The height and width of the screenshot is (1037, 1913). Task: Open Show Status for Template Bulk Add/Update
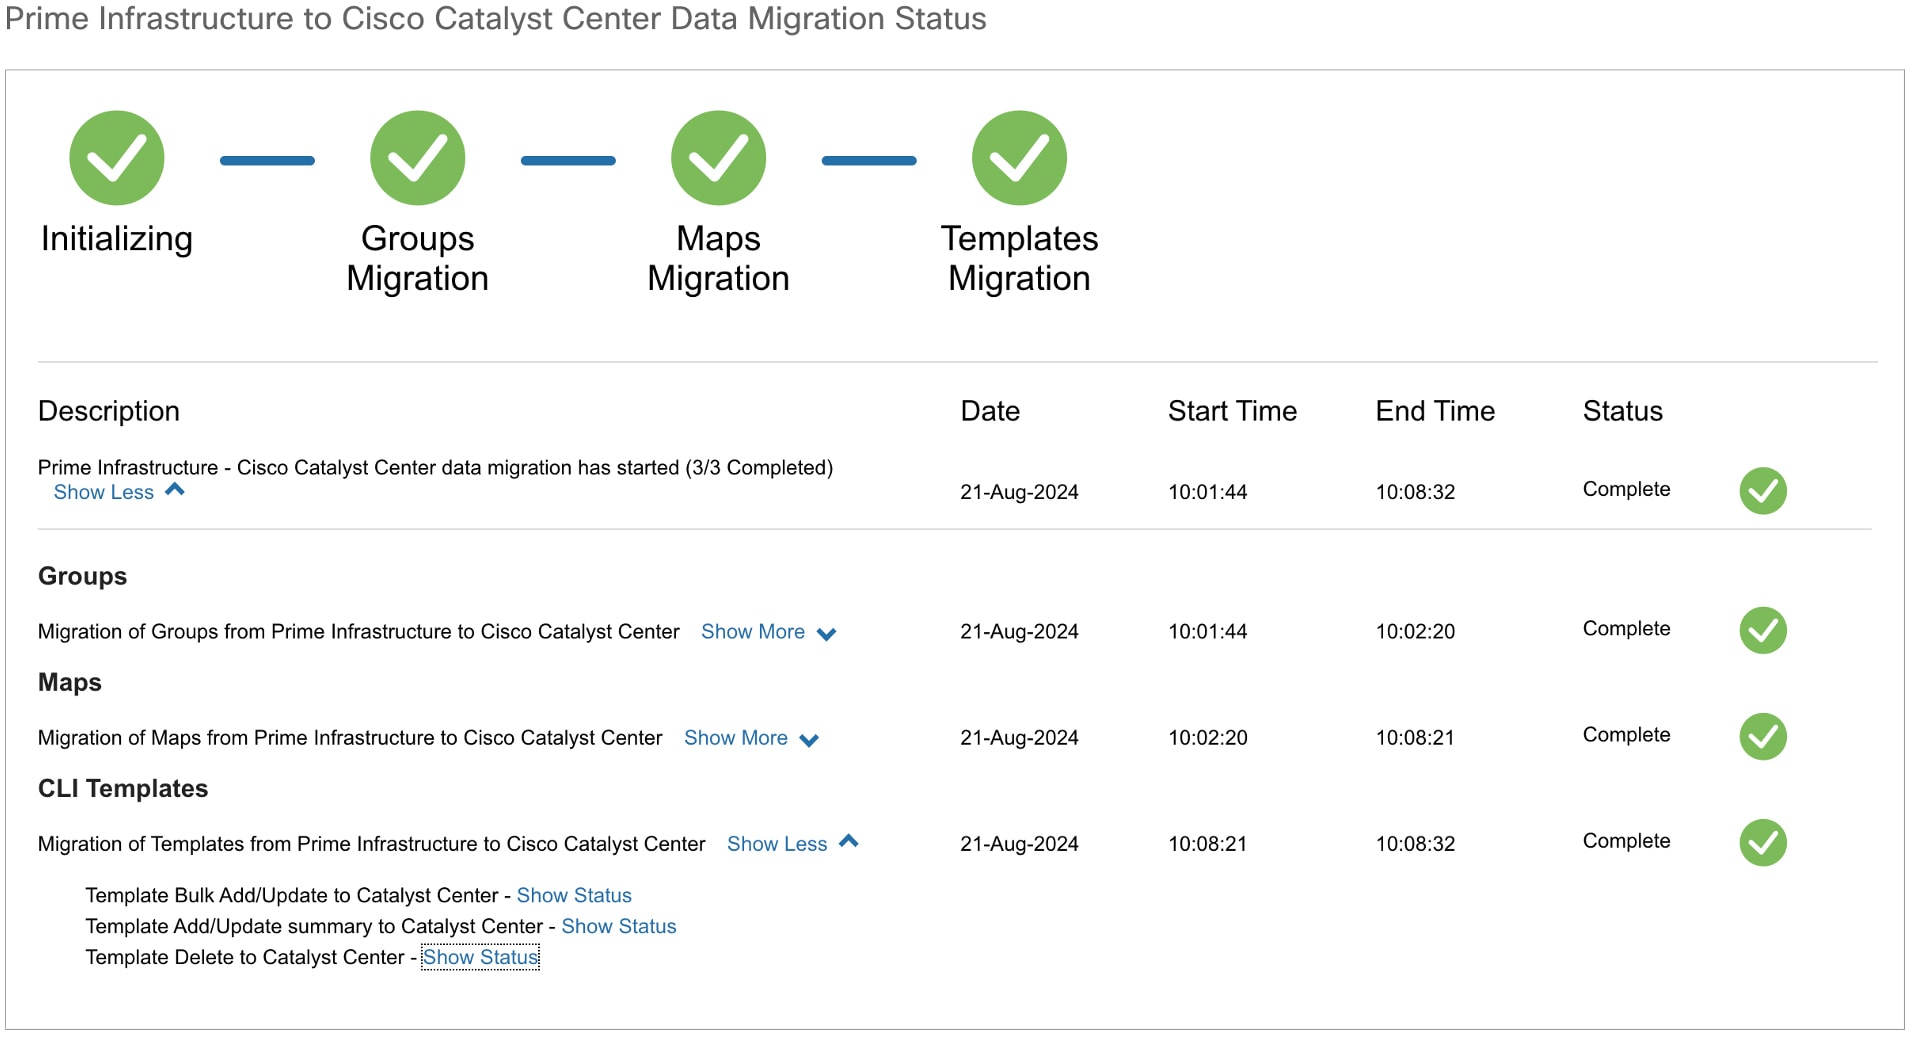[574, 895]
